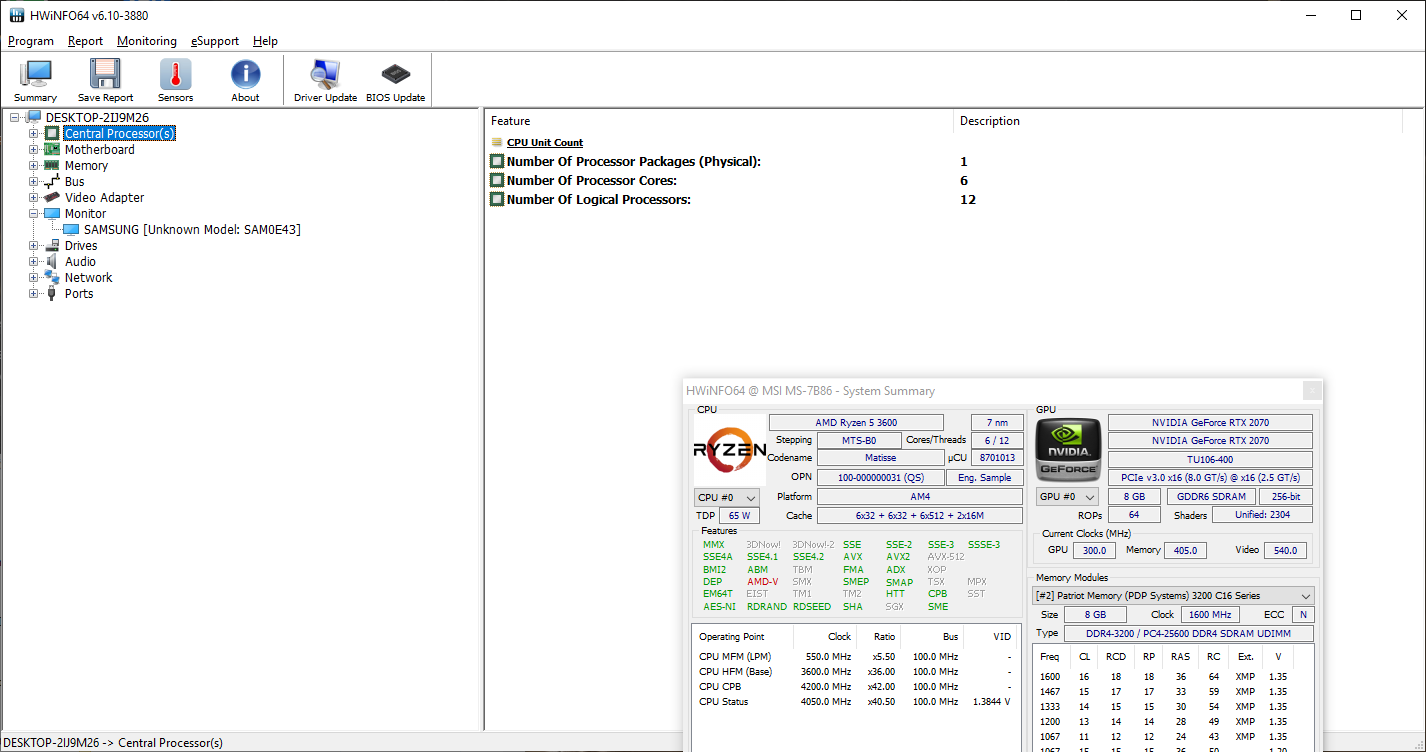Click icon beside Number Of Logical Processors
1426x752 pixels.
[x=497, y=200]
